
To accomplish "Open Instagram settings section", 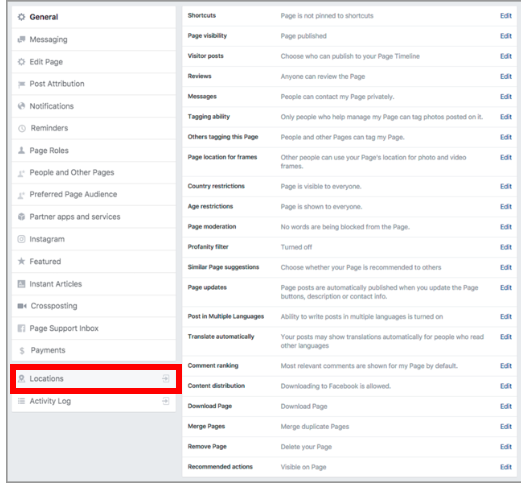I will (94, 239).
